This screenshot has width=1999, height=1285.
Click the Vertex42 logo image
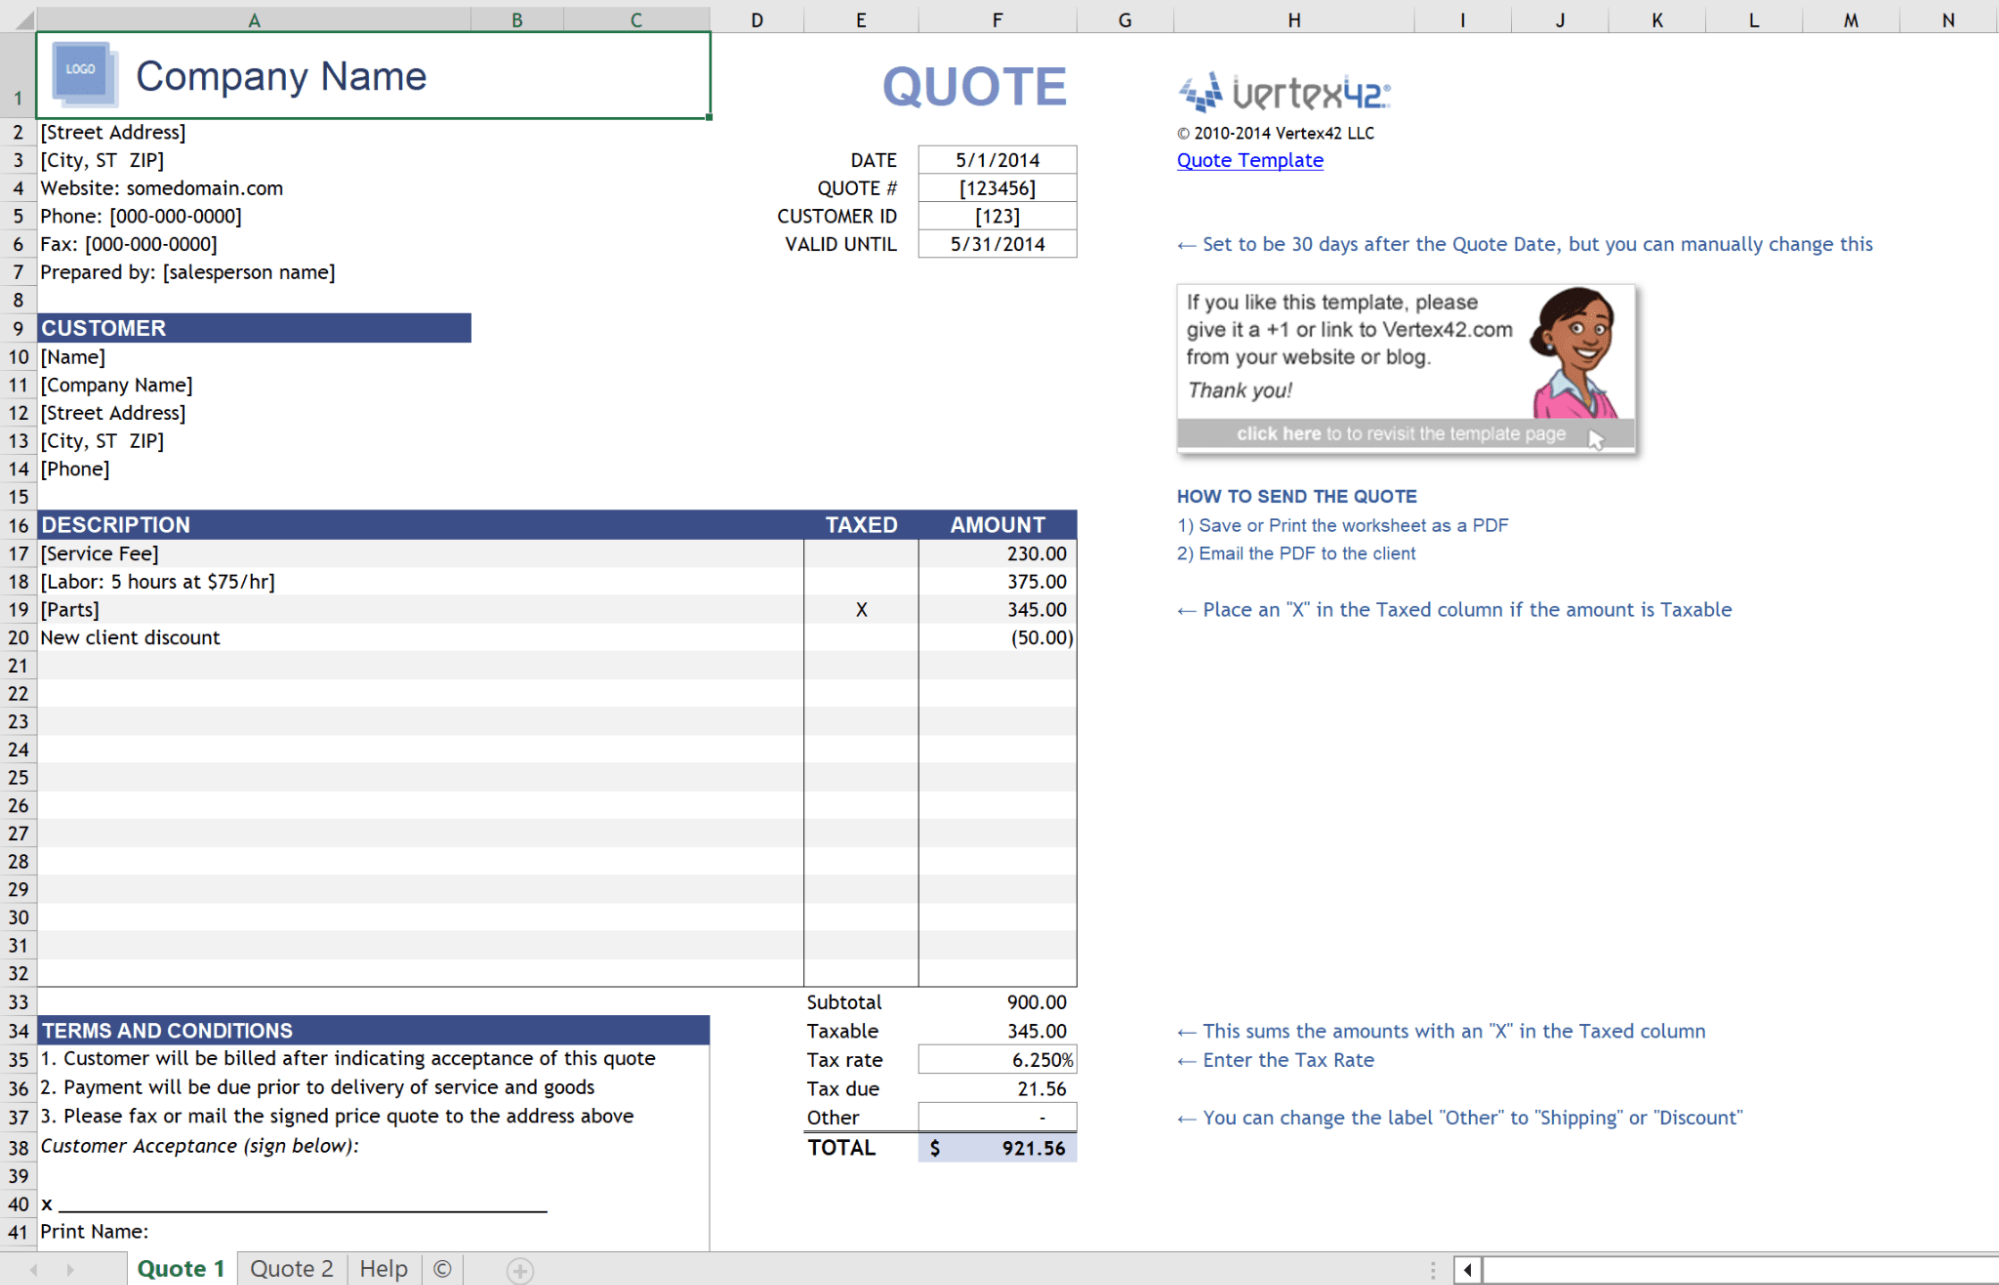[x=1284, y=93]
